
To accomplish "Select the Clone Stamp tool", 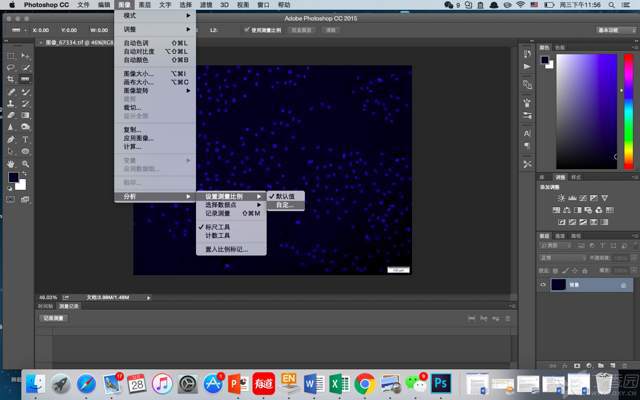I will [x=11, y=104].
